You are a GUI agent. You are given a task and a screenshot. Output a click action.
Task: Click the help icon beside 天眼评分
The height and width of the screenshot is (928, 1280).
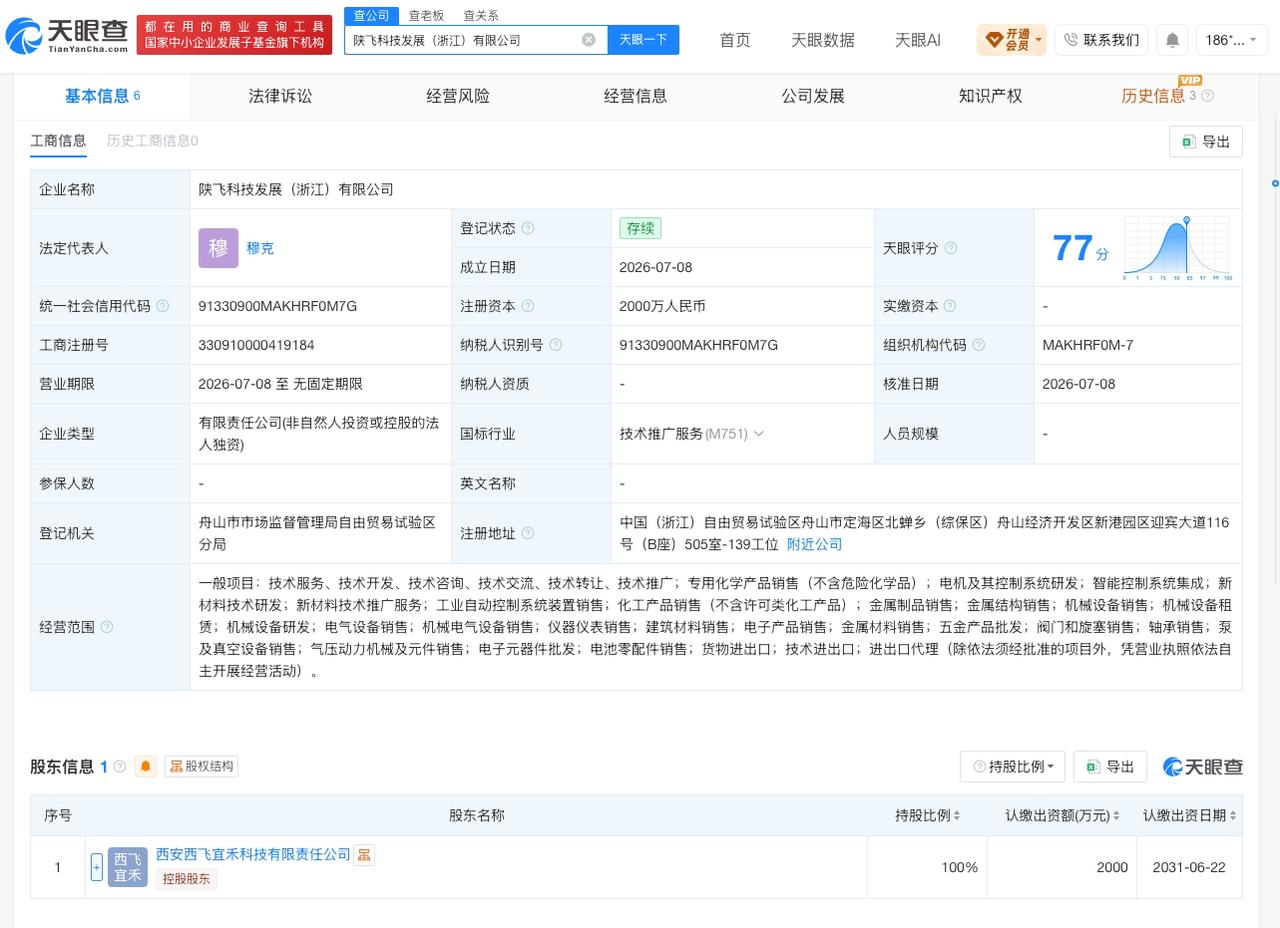pos(950,248)
